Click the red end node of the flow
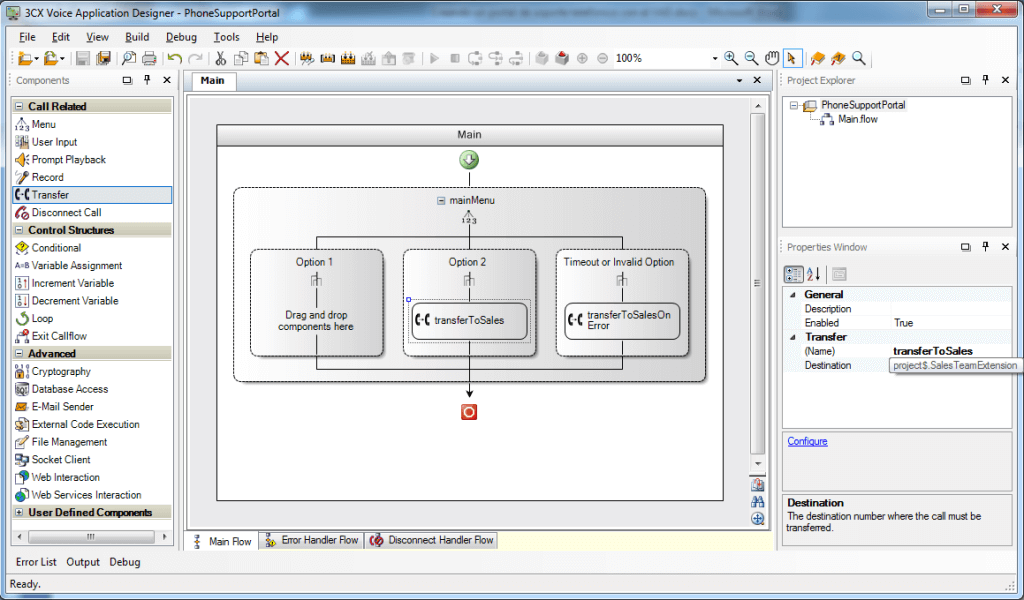Screen dimensions: 1024x600 pos(469,412)
